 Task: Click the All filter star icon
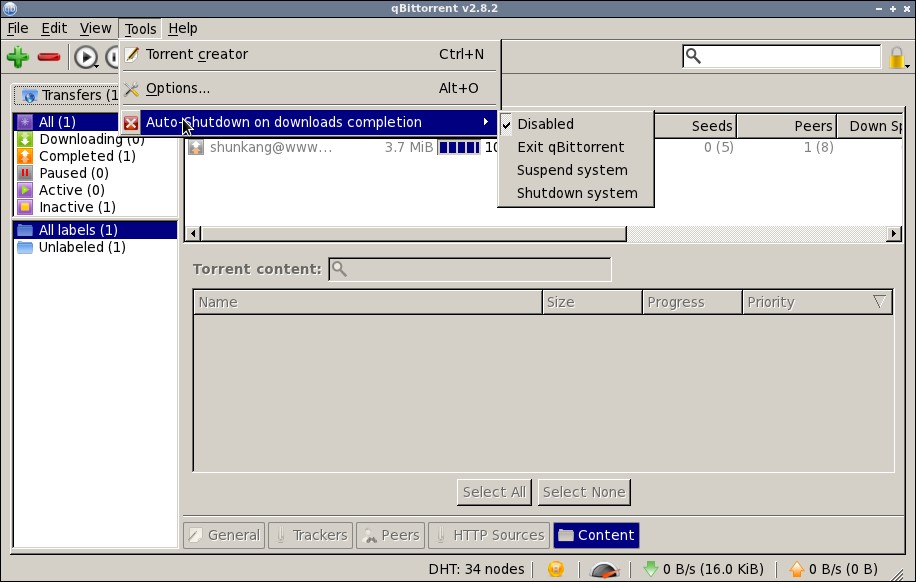[25, 122]
